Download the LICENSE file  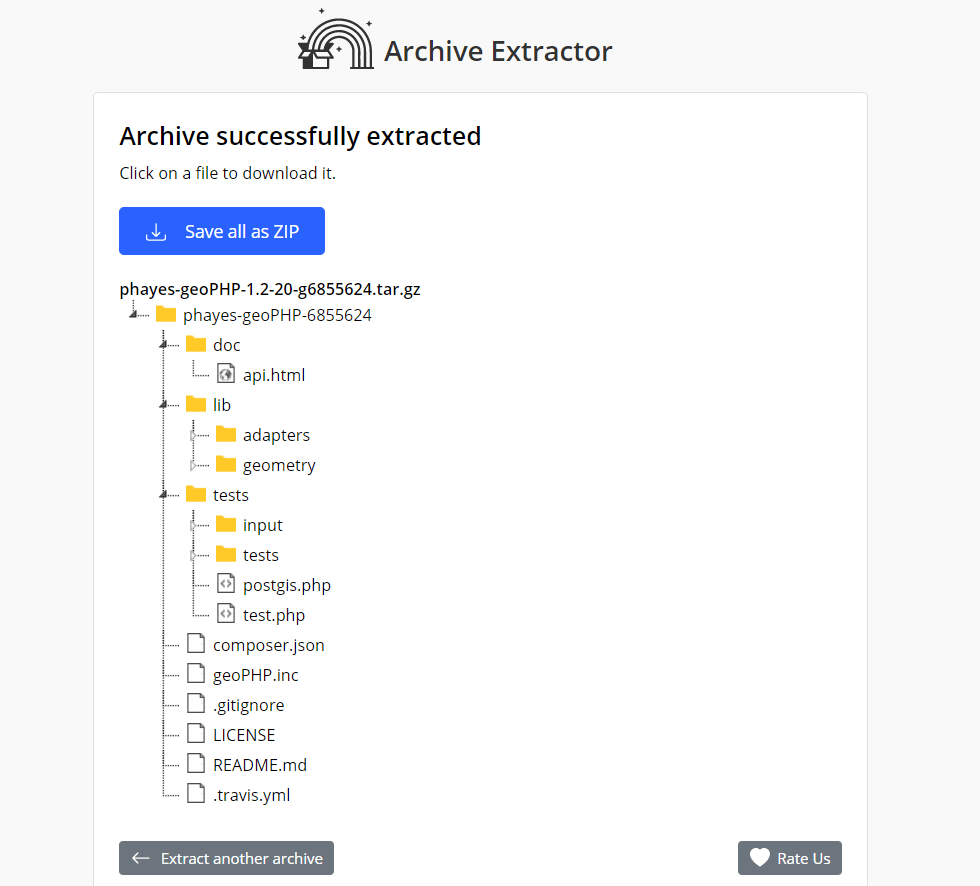[x=243, y=735]
